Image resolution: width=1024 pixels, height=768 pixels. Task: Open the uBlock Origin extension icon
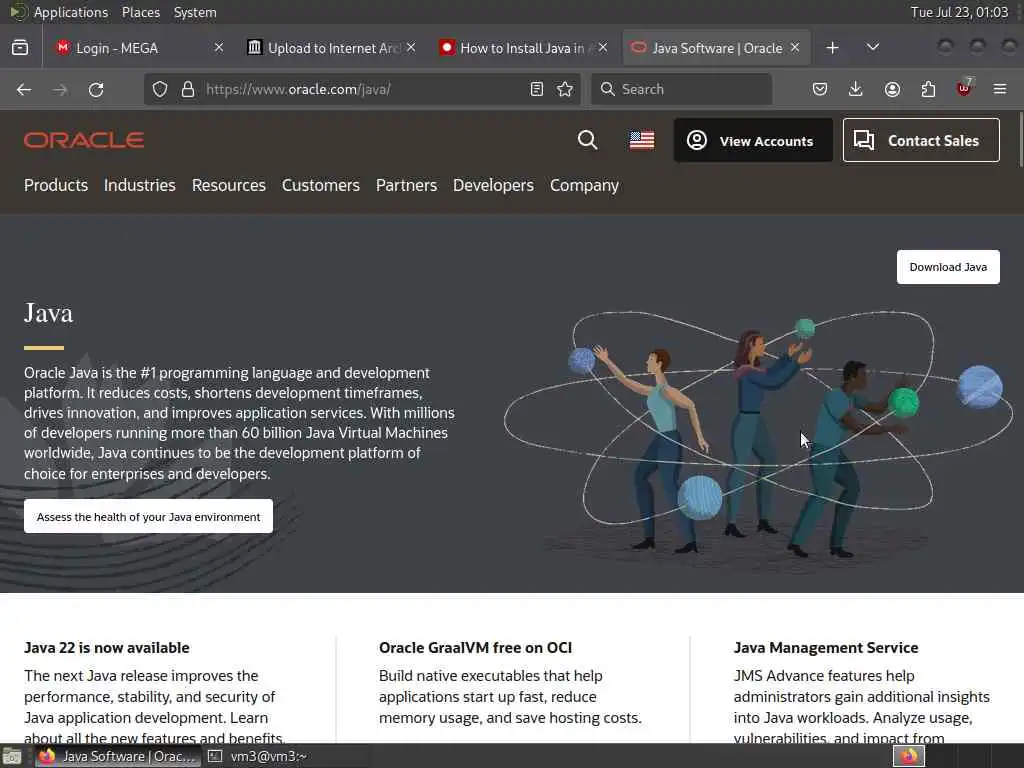[964, 88]
